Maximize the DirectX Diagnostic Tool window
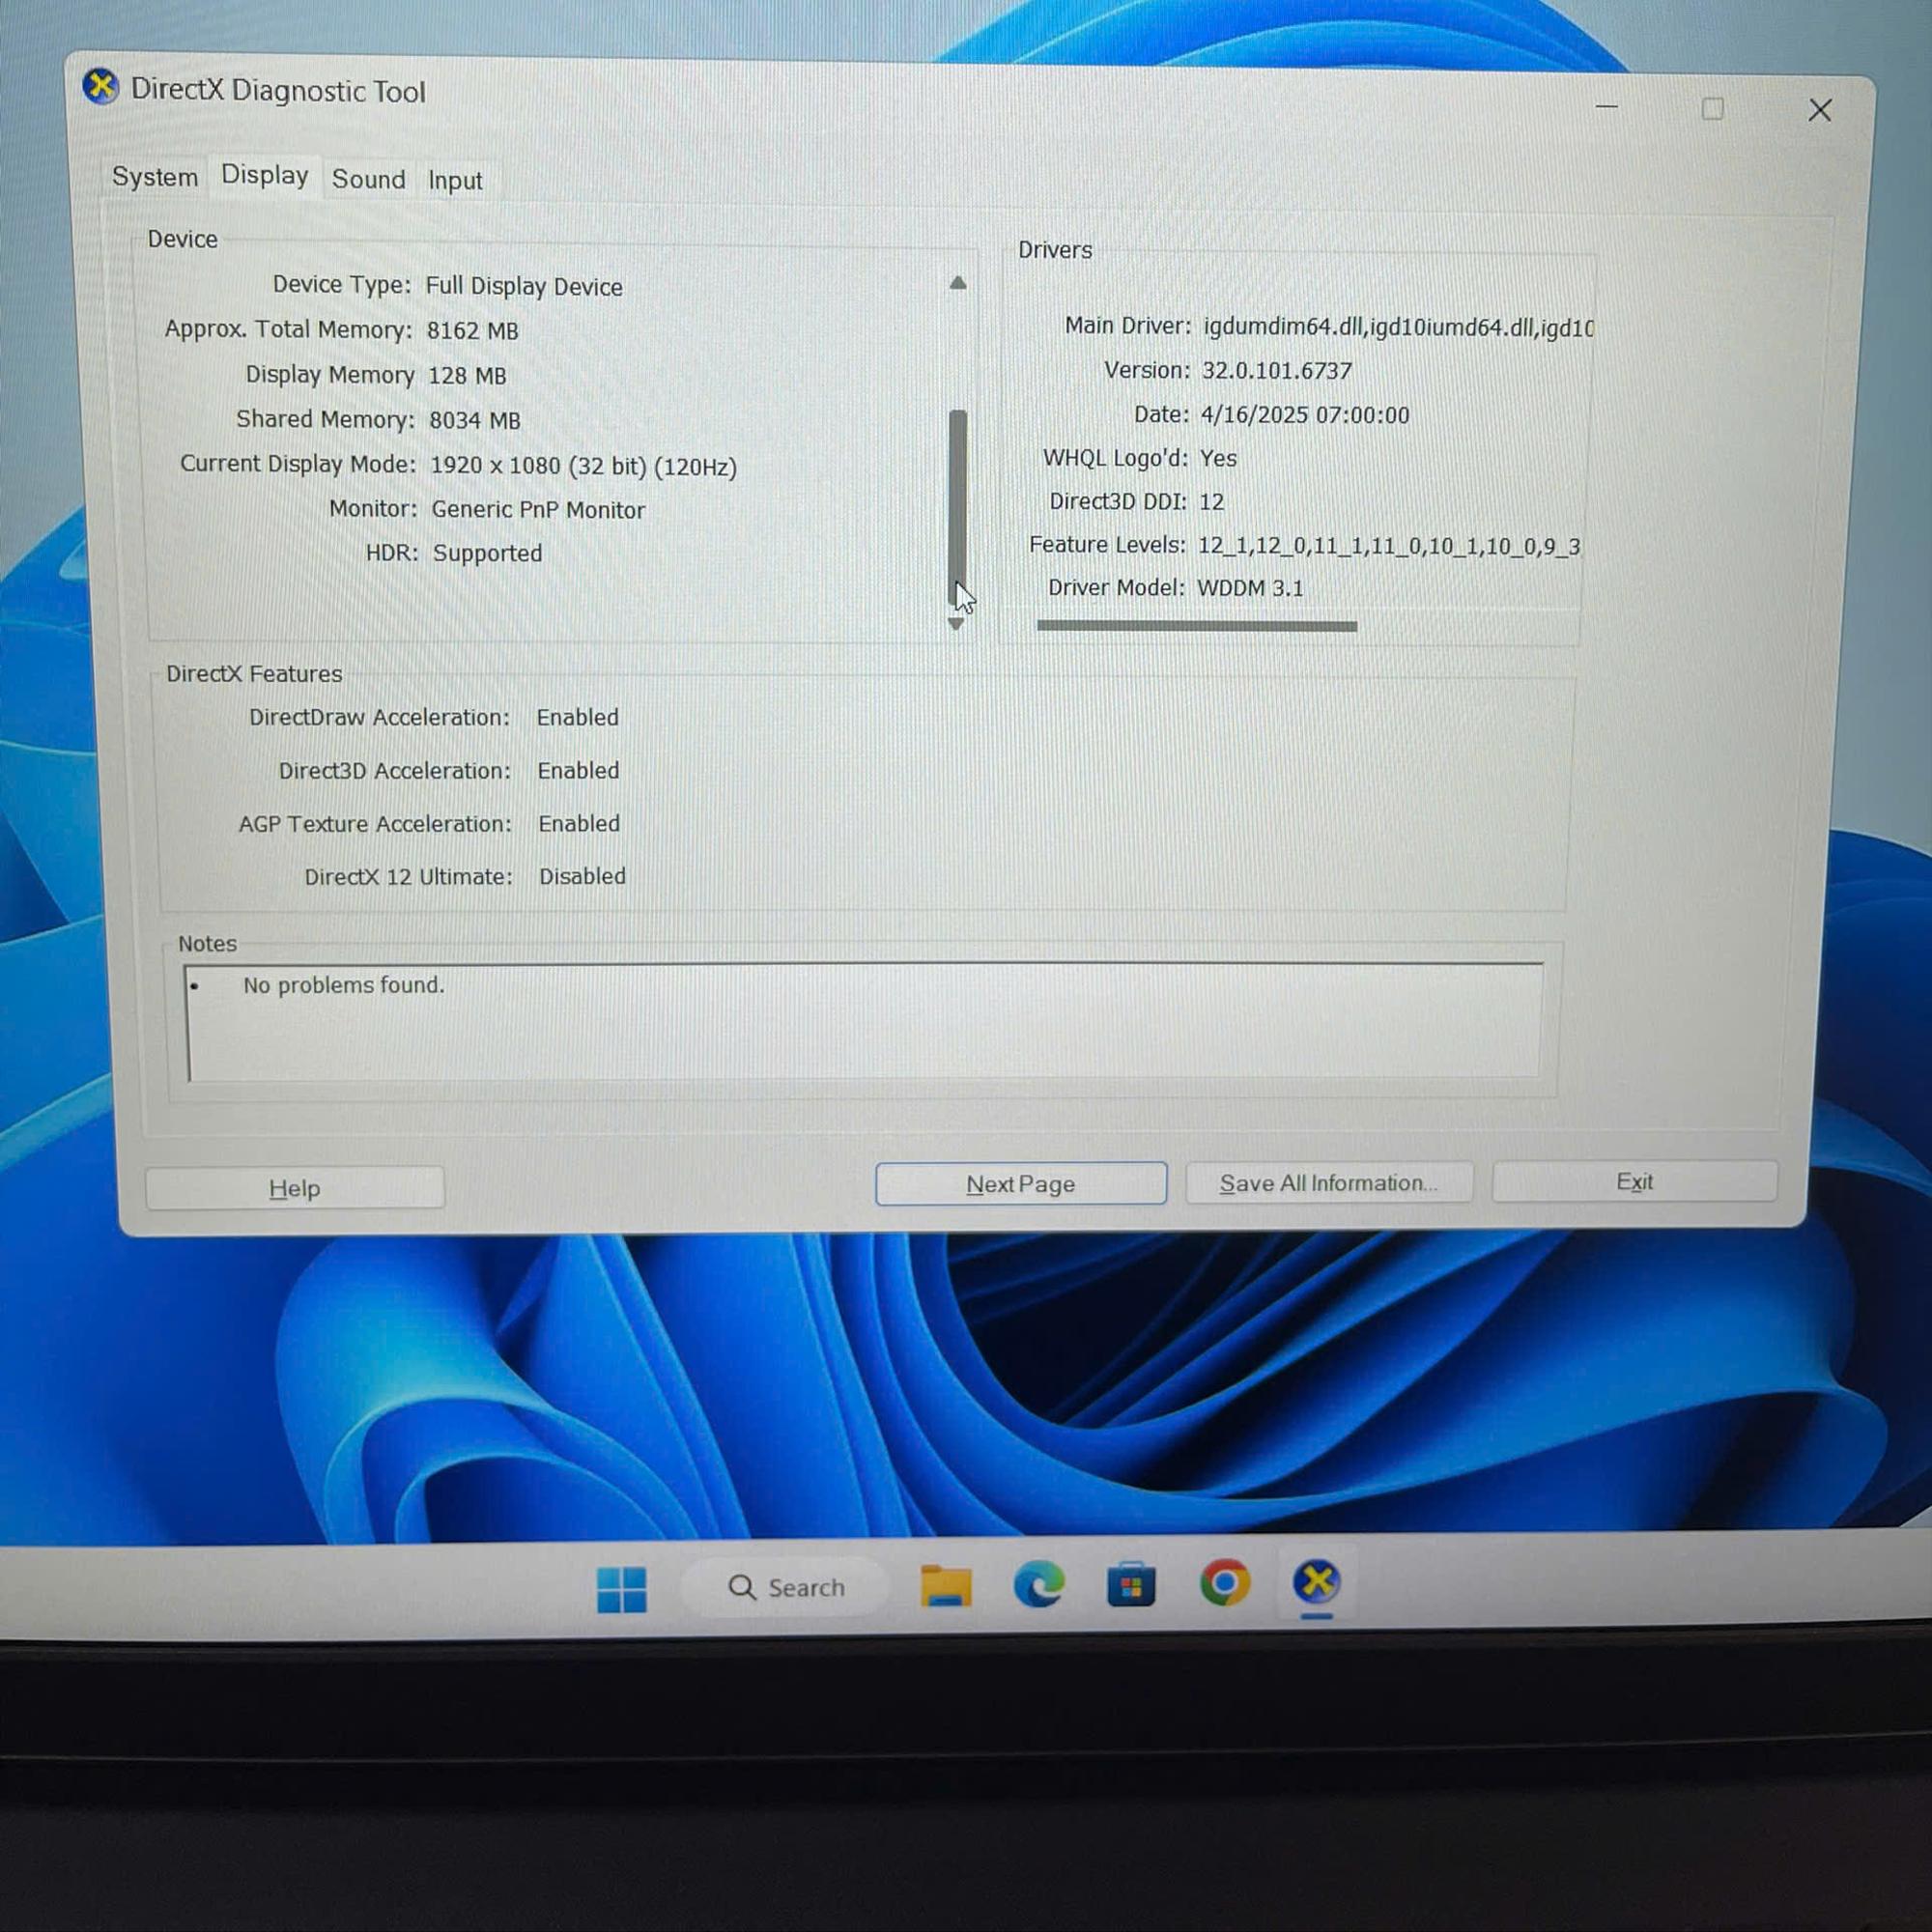The height and width of the screenshot is (1932, 1932). tap(1712, 108)
